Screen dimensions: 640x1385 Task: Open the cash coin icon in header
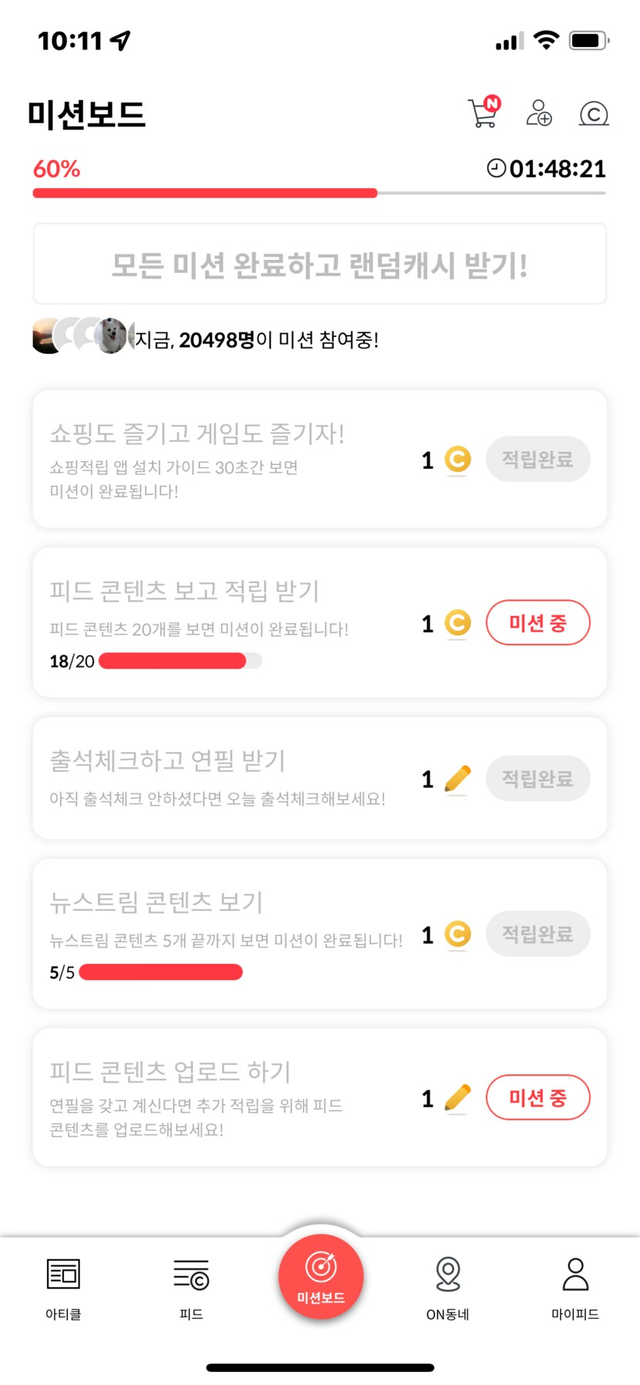[x=594, y=114]
